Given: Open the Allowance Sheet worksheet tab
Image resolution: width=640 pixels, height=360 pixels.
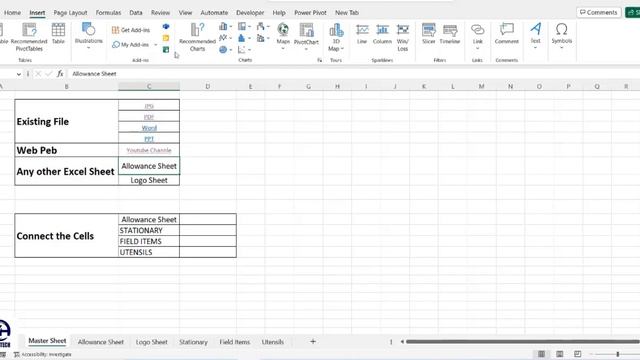Looking at the screenshot, I should click(x=100, y=342).
